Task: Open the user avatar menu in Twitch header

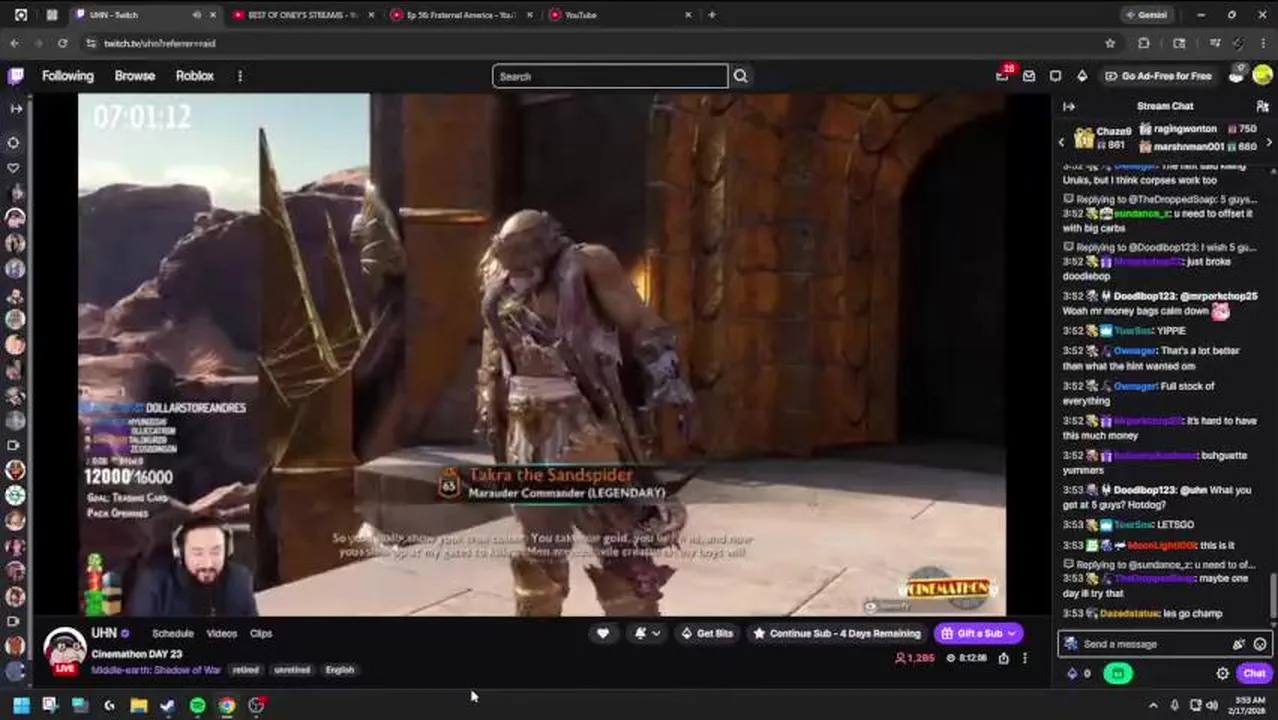Action: (x=1262, y=75)
